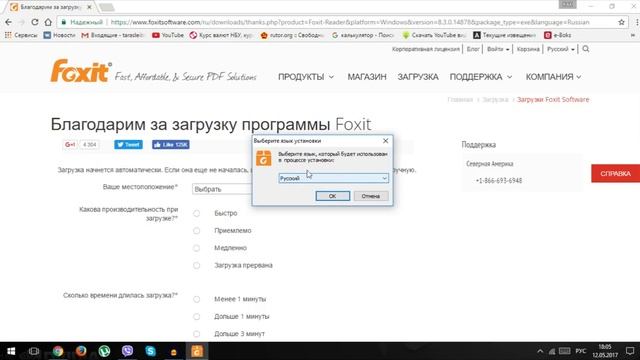The image size is (640, 360).
Task: Open the Текущие извещения bookmark
Action: (x=504, y=35)
